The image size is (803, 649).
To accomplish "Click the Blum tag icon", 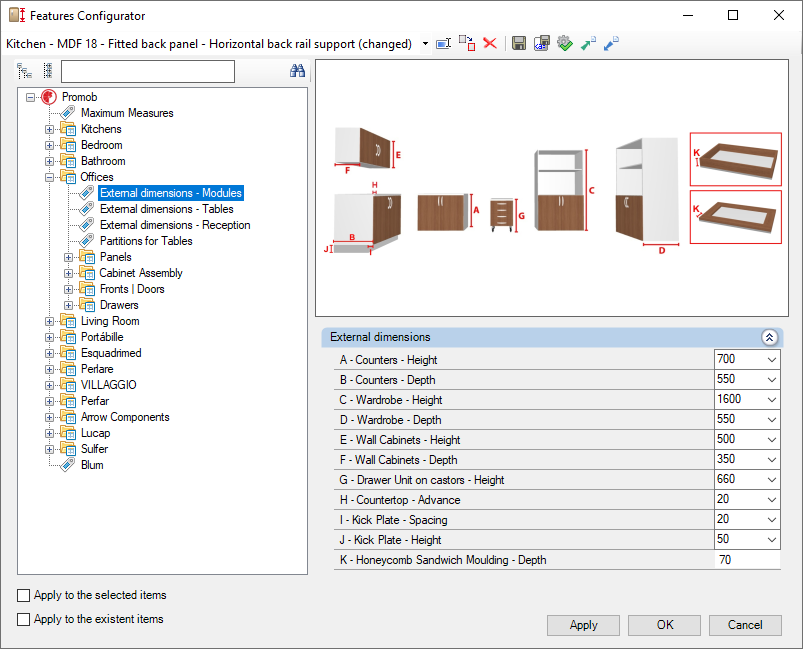I will [x=68, y=465].
